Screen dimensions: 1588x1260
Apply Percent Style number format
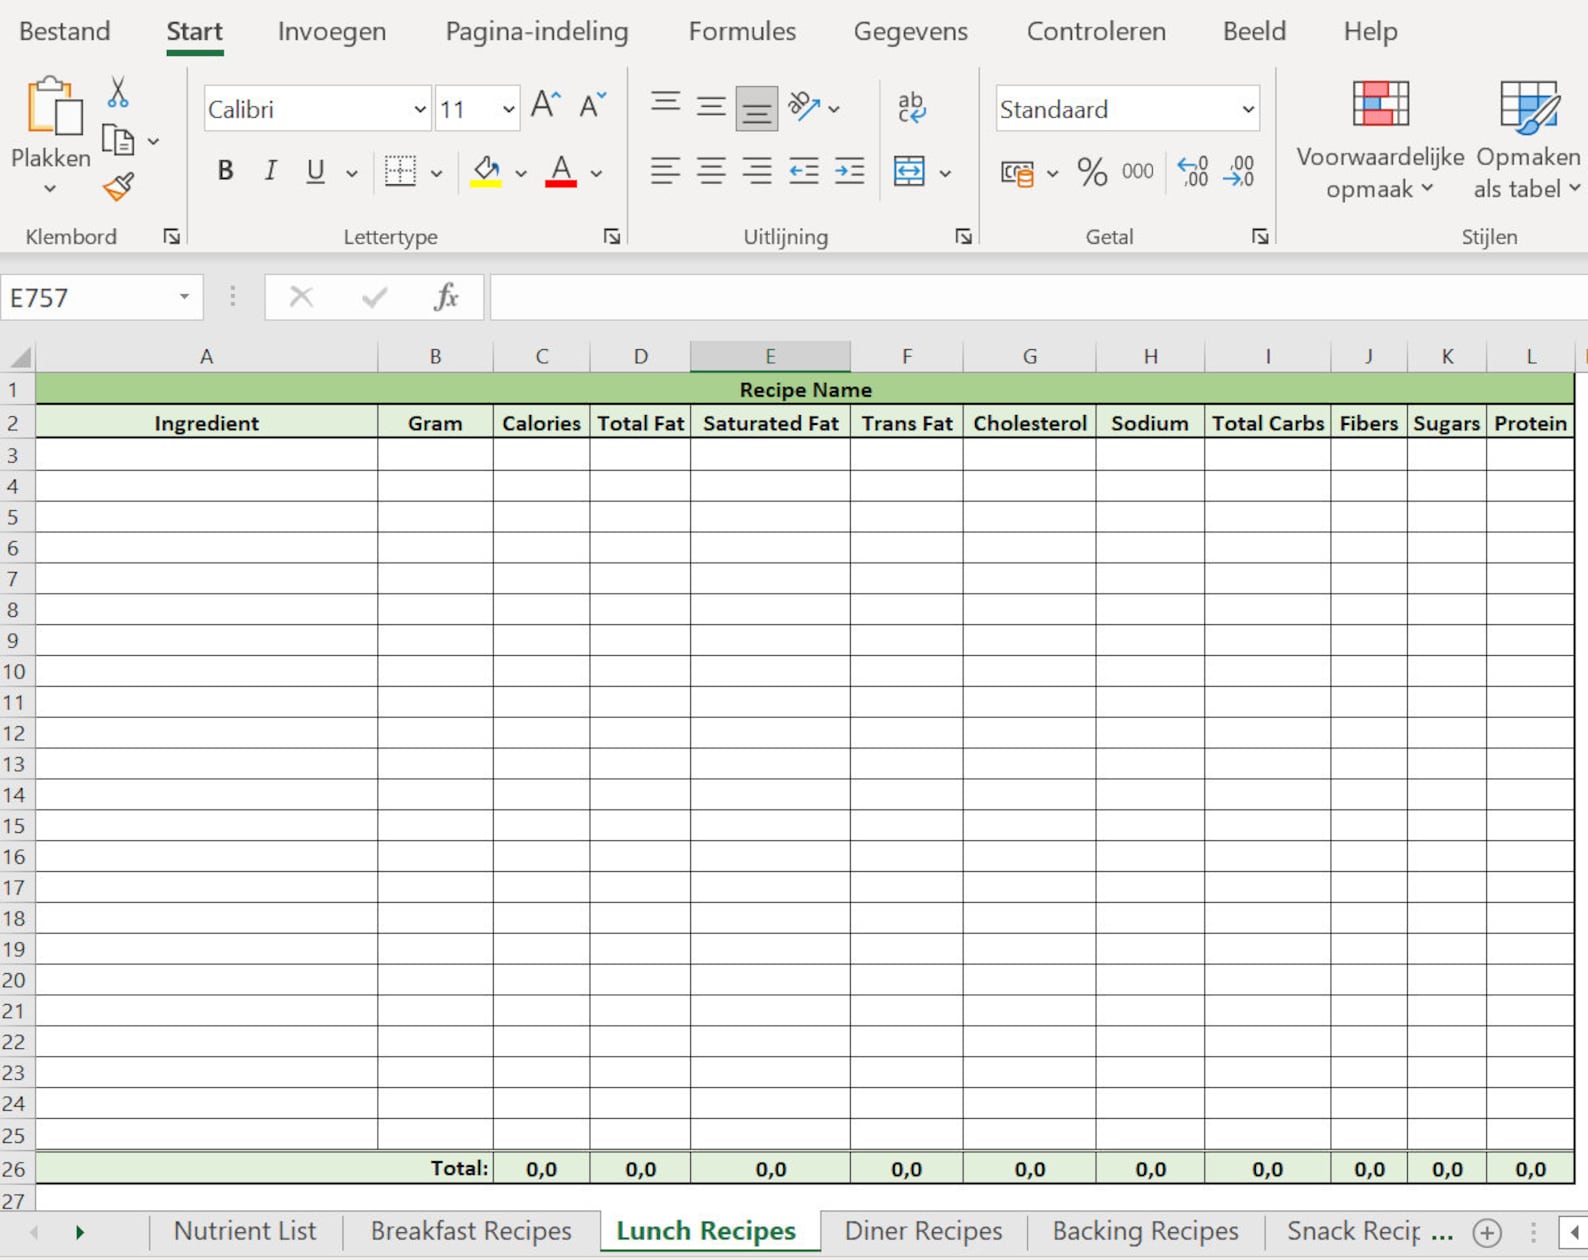(1092, 172)
